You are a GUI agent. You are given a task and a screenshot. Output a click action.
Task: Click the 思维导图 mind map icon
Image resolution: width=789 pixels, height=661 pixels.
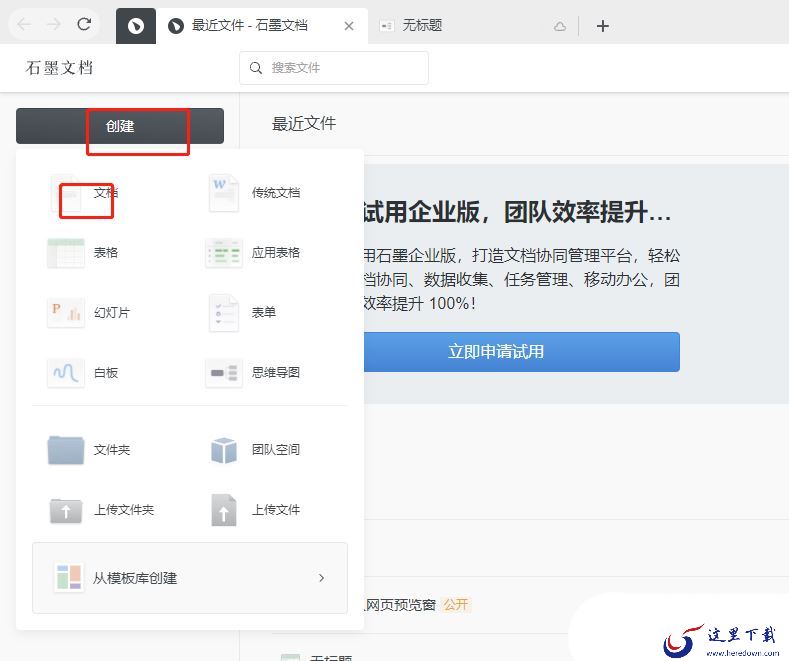coord(224,373)
